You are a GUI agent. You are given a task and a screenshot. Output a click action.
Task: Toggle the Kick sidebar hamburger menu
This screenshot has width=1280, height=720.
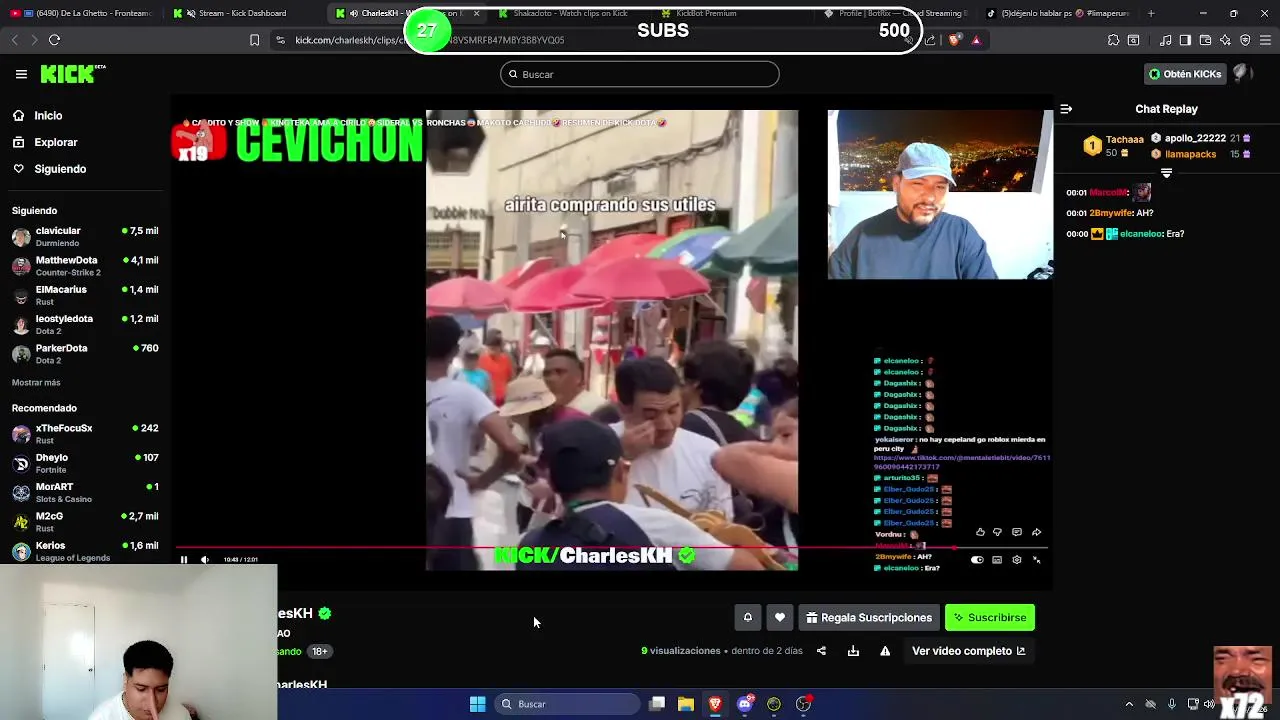21,74
